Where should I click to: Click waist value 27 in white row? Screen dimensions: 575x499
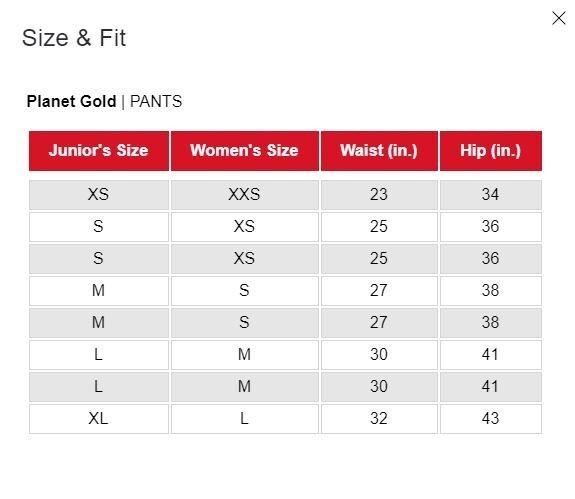point(379,291)
